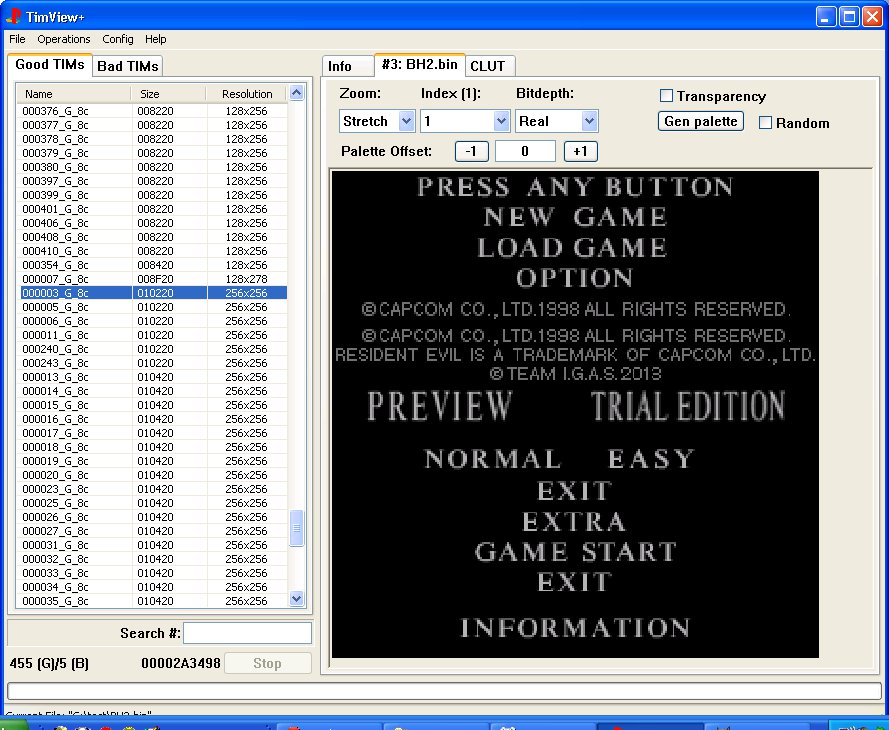
Task: Switch to the CLUT tab
Action: click(488, 66)
